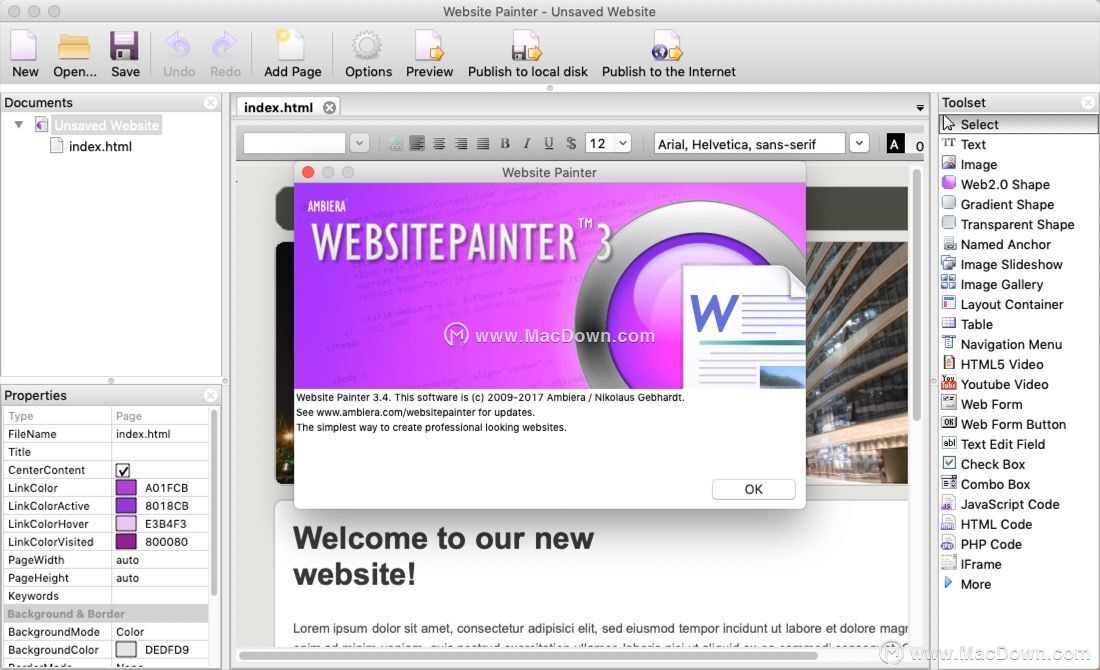Screen dimensions: 1100x670
Task: Click OK in the Website Painter dialog
Action: point(753,489)
